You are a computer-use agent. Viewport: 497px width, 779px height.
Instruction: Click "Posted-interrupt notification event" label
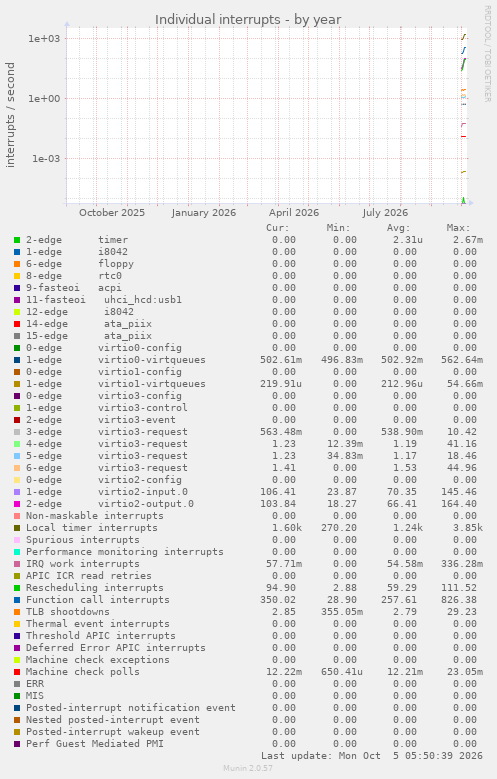coord(131,707)
